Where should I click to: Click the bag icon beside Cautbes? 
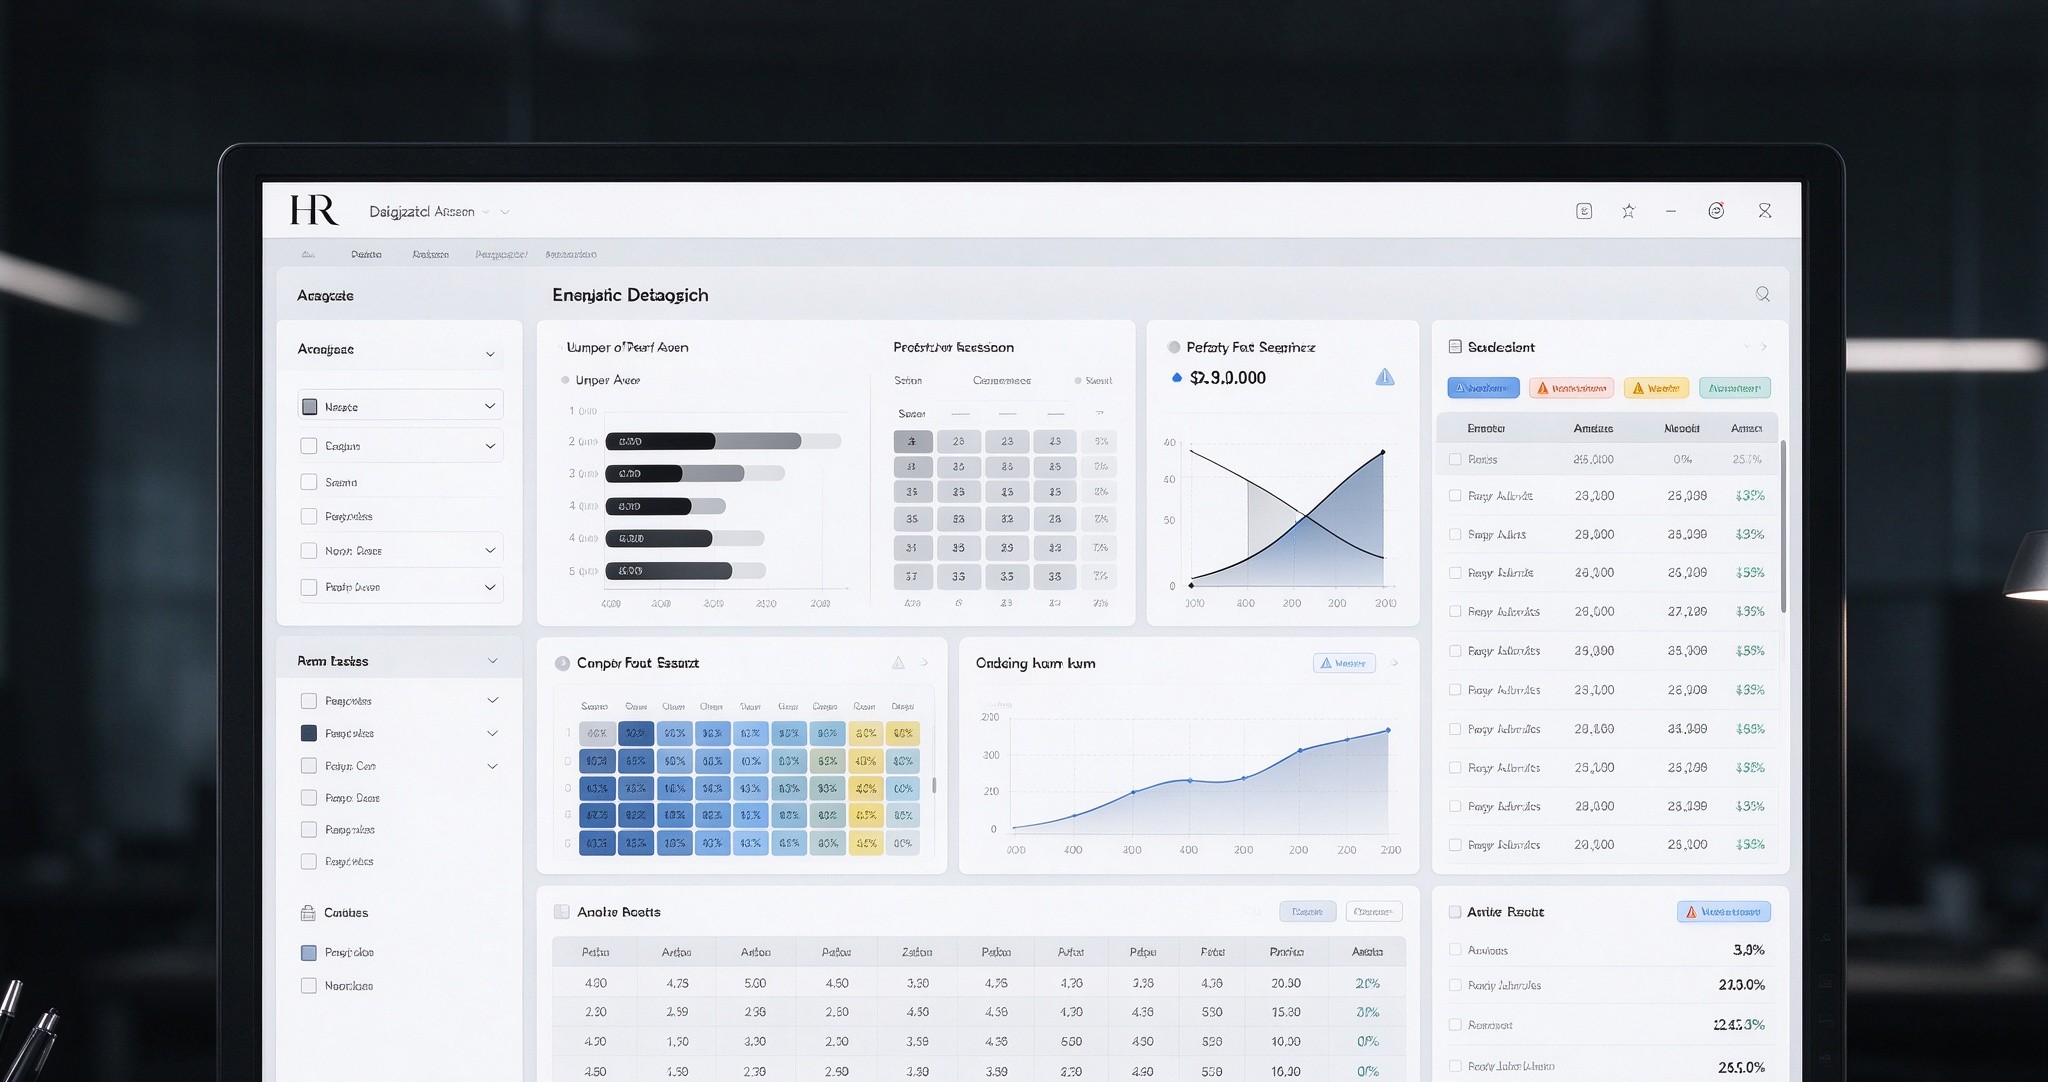[x=308, y=913]
